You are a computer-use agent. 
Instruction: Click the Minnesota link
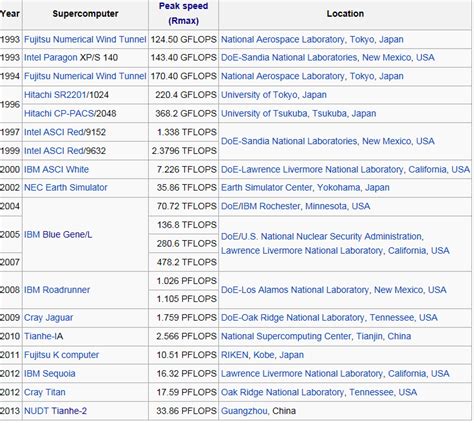(326, 206)
